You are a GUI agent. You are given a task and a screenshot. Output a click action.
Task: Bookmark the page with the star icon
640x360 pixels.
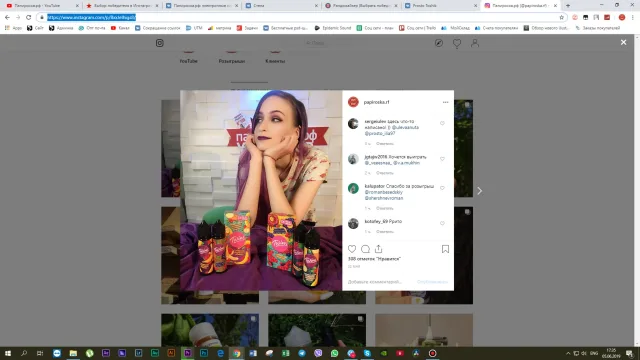[561, 17]
